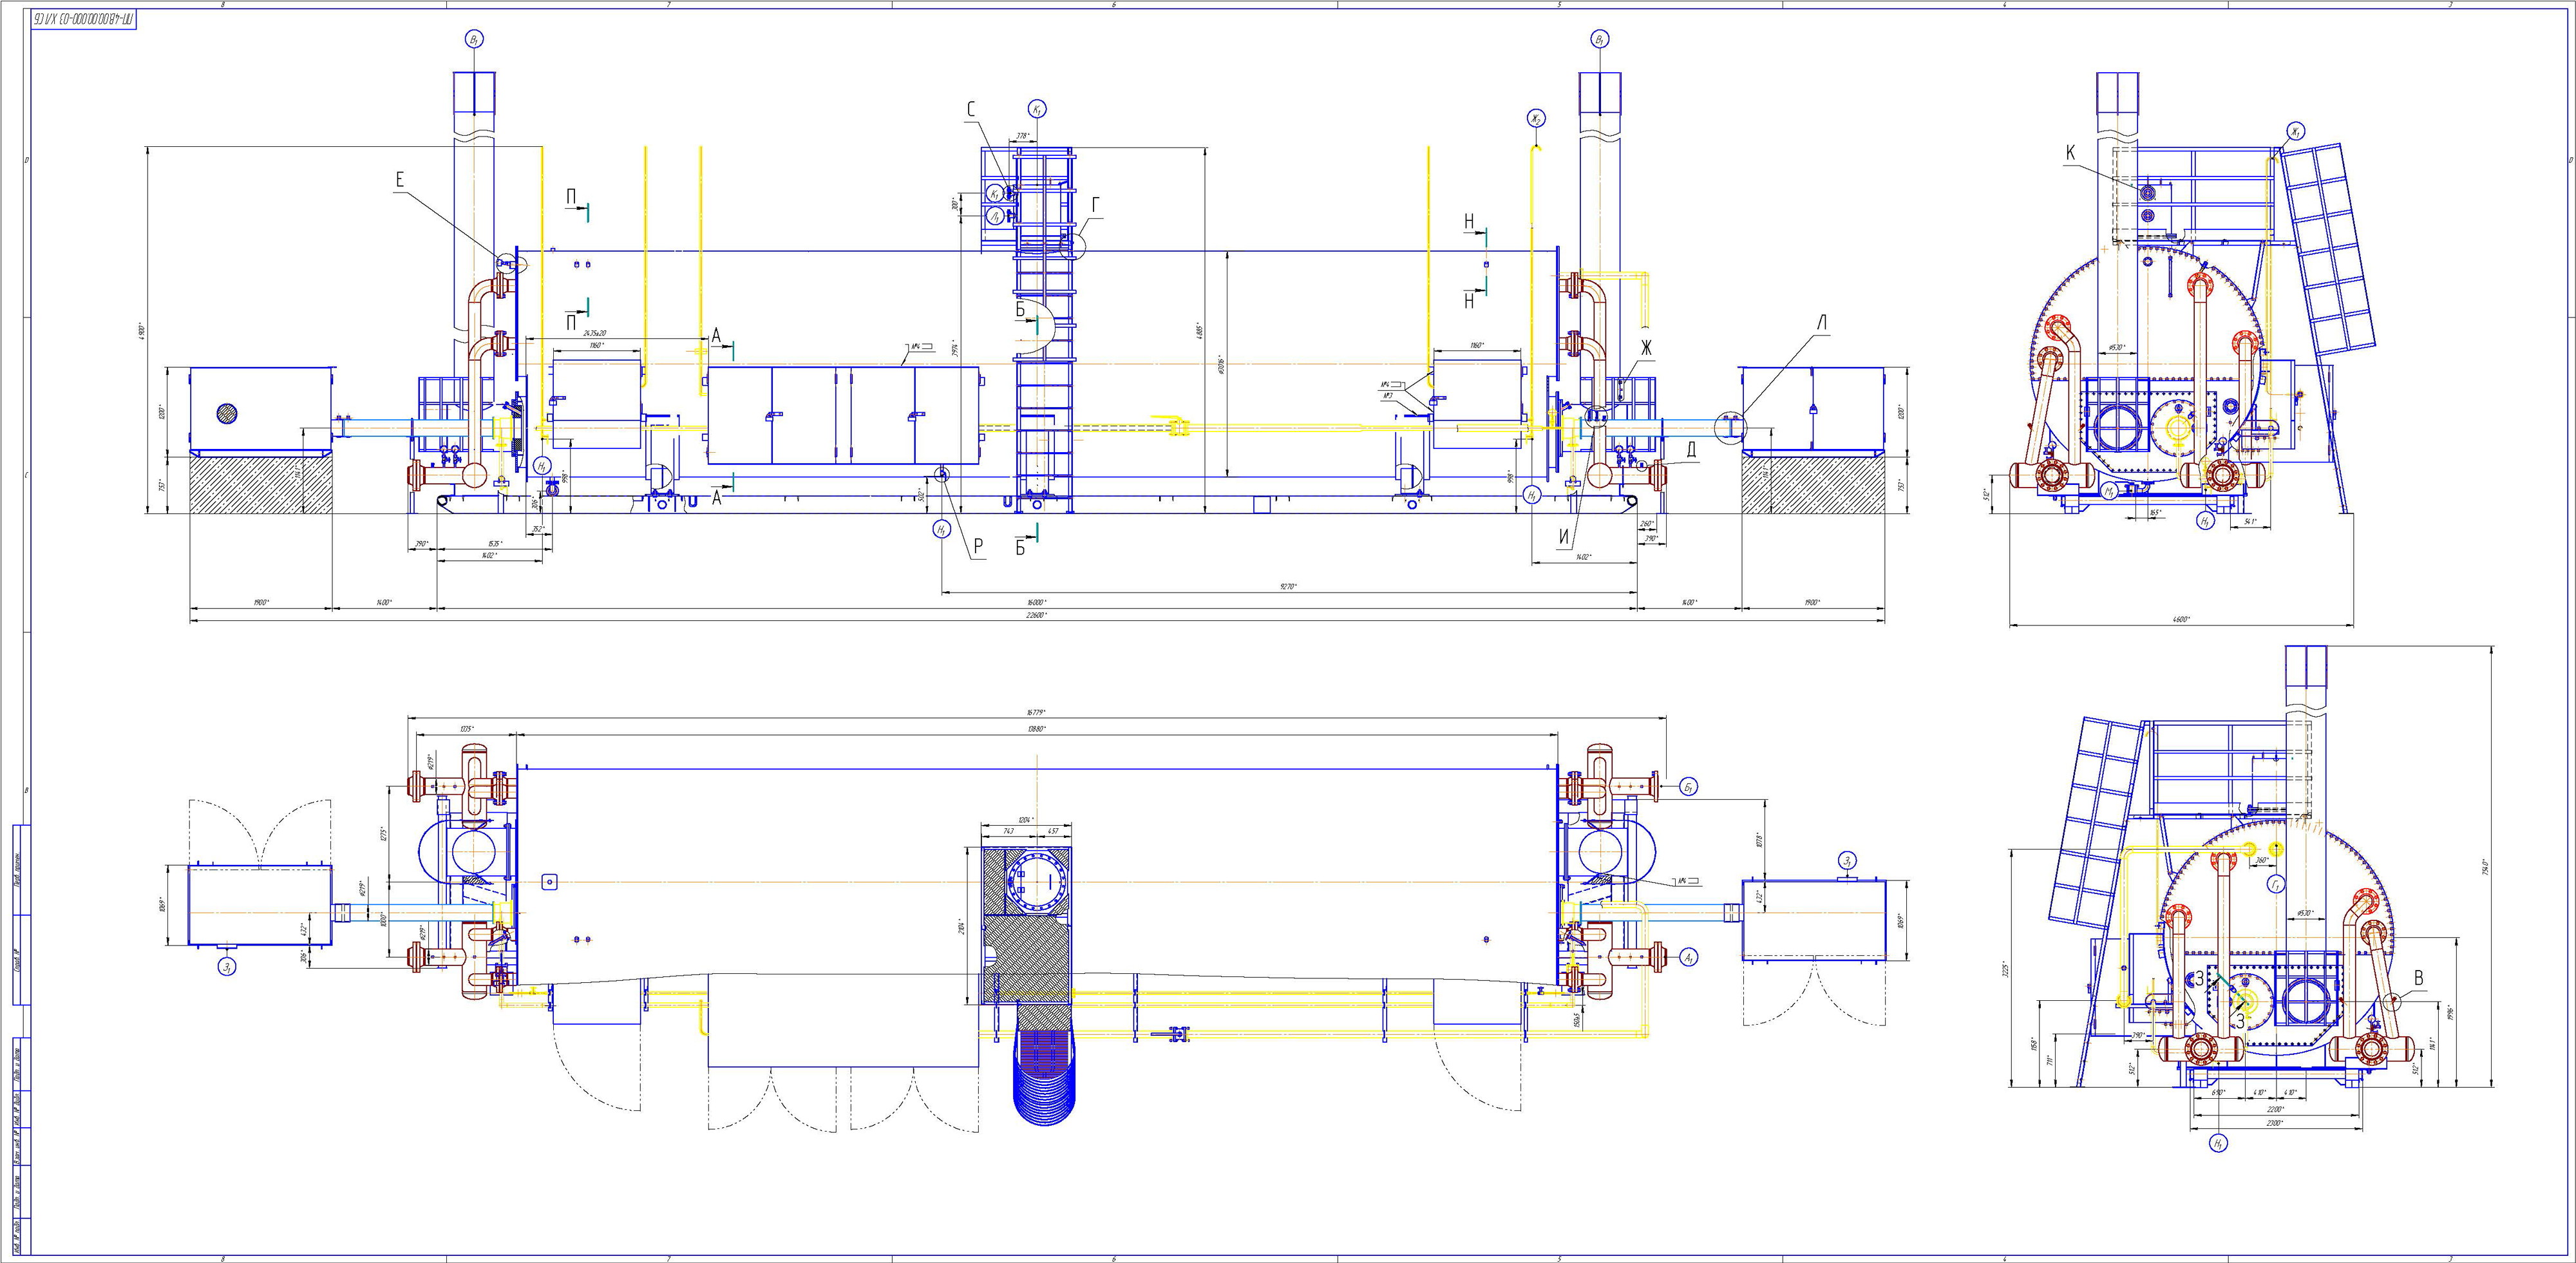The width and height of the screenshot is (2576, 1263).
Task: Click the dimension 378* atop the ladder platform
Action: 1022,136
